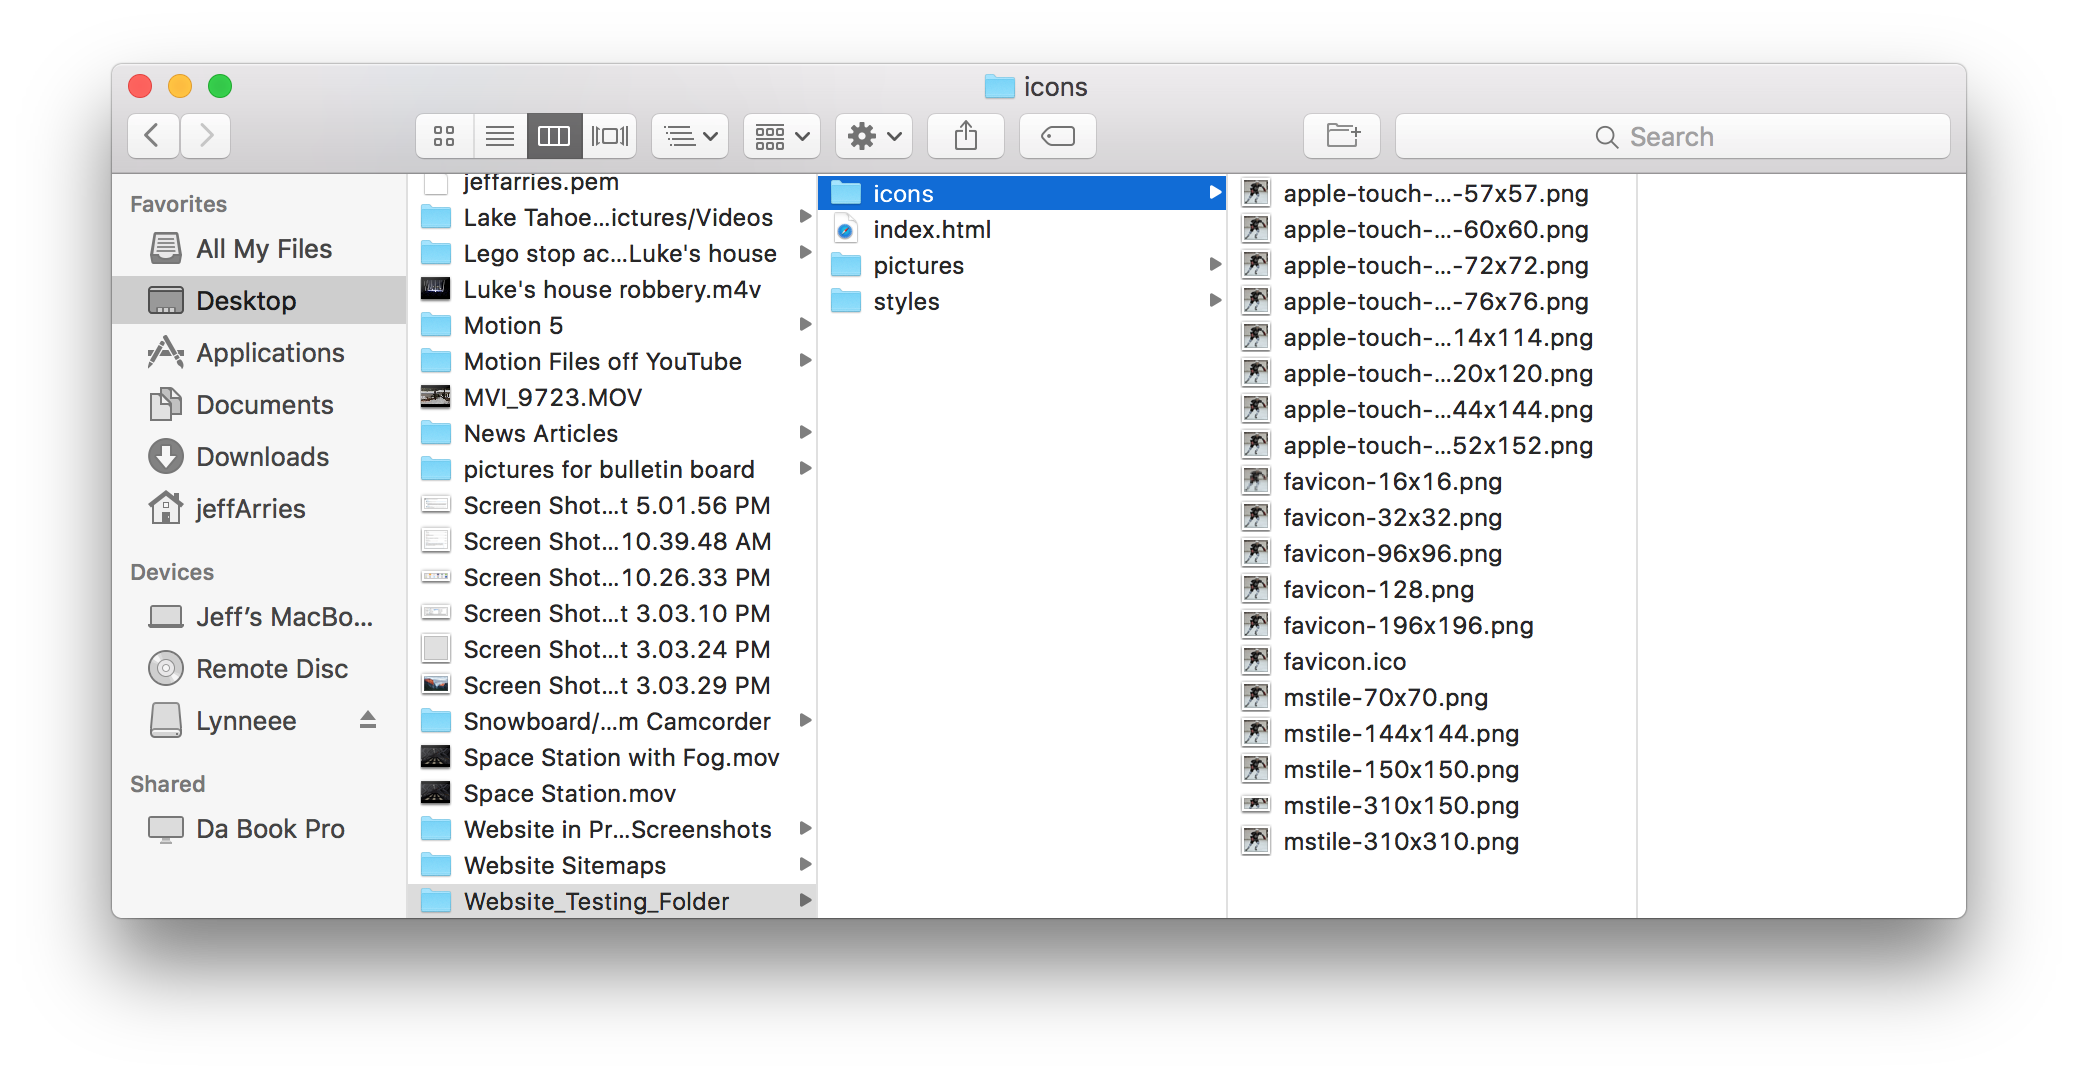This screenshot has width=2078, height=1078.
Task: Open the item grouping dropdown
Action: click(x=781, y=136)
